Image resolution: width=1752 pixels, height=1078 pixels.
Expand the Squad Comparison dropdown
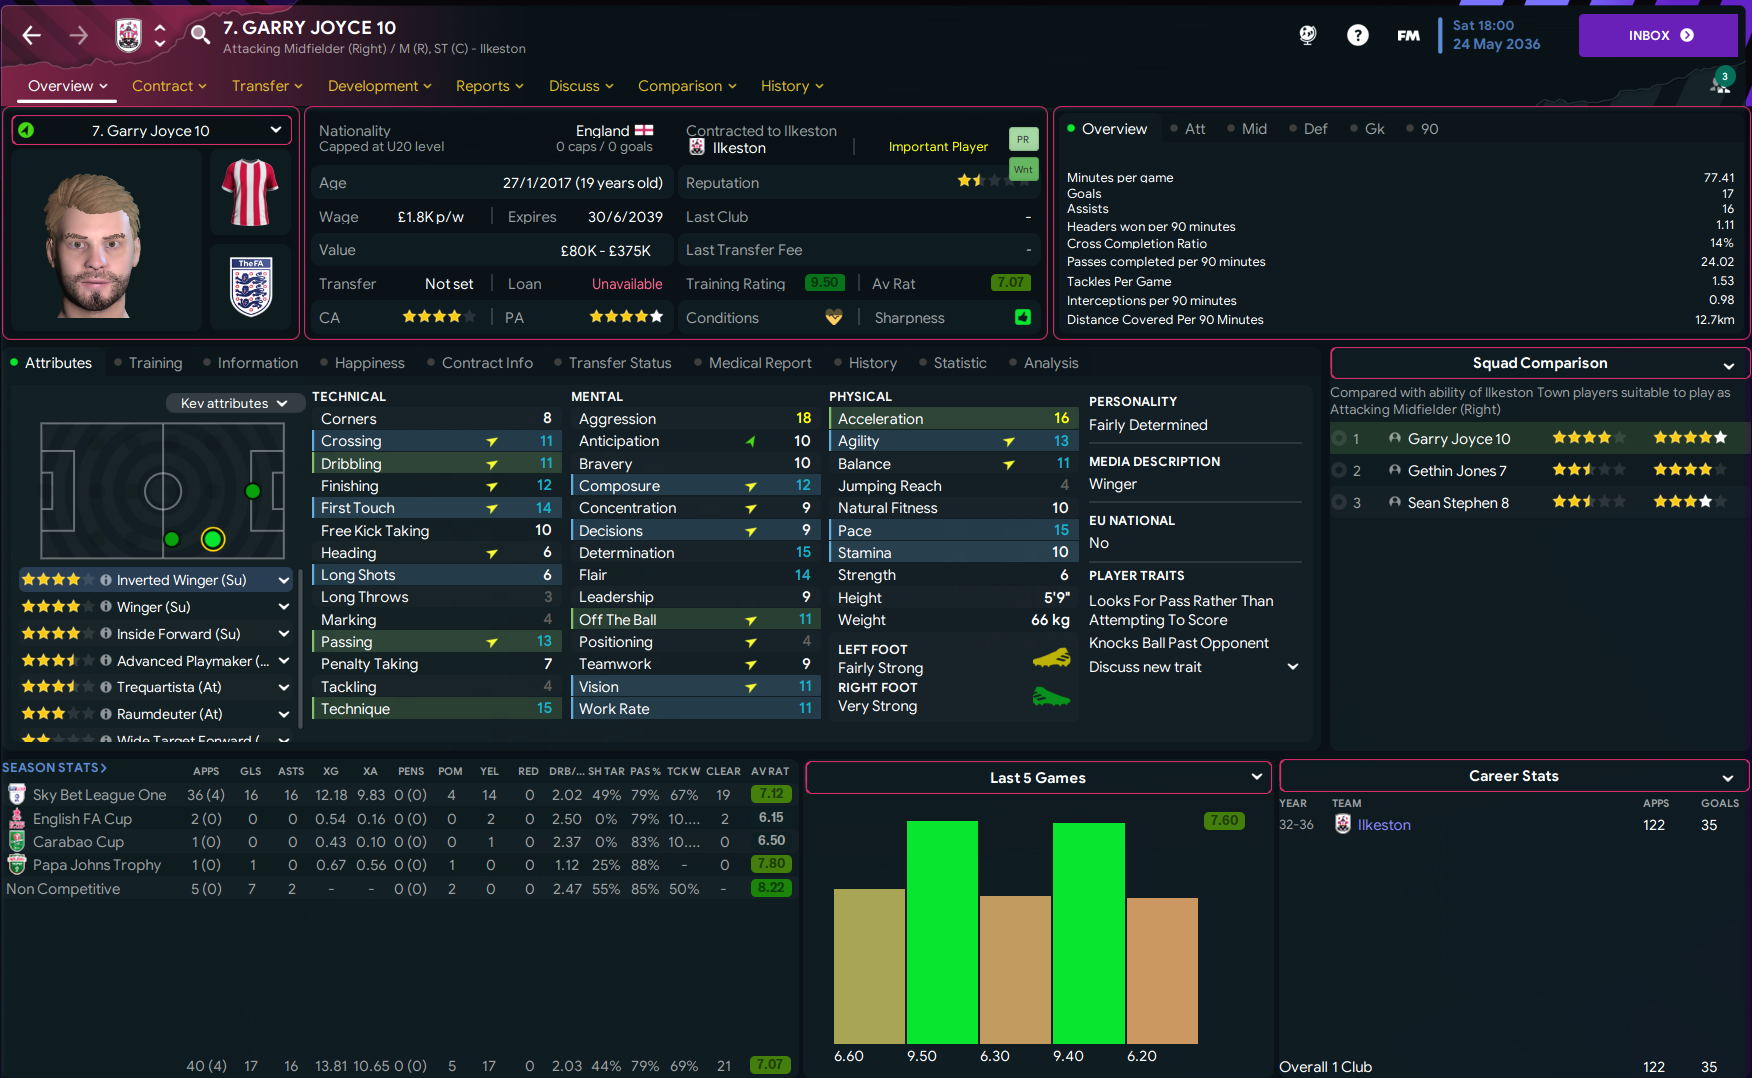pos(1540,363)
